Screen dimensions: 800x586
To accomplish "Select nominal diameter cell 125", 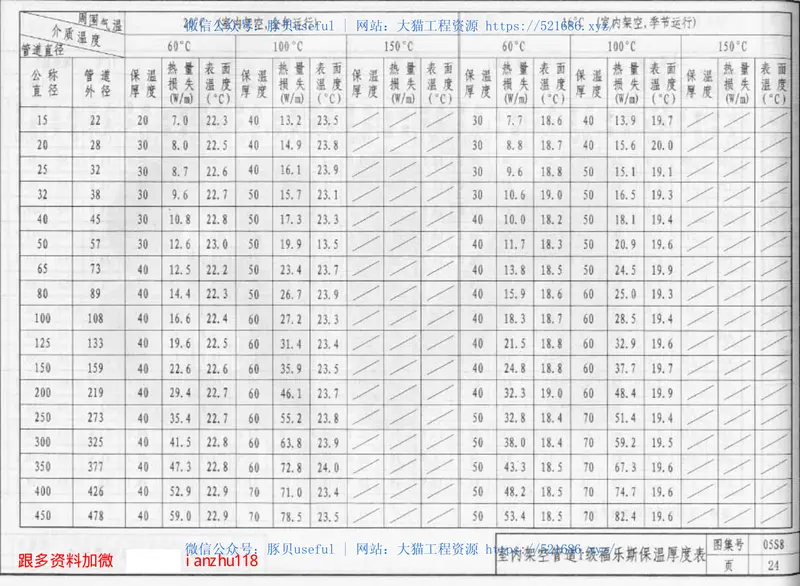I will [x=42, y=343].
